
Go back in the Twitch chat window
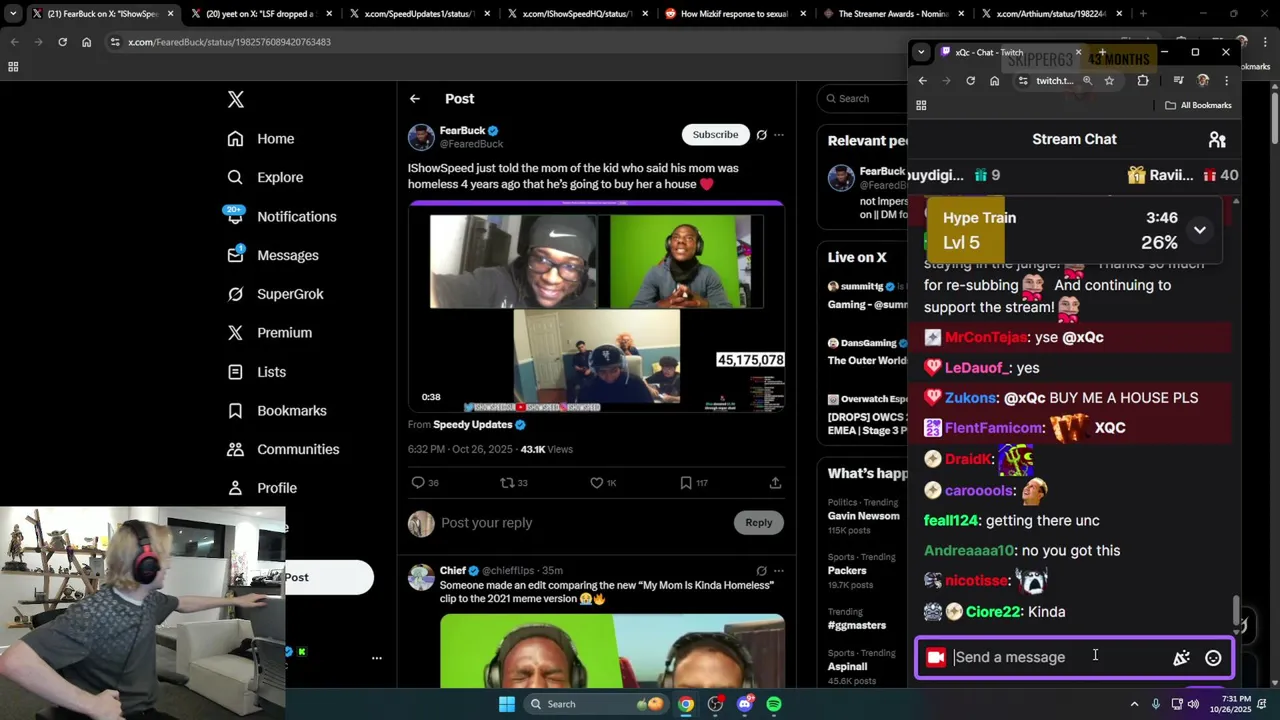coord(922,81)
